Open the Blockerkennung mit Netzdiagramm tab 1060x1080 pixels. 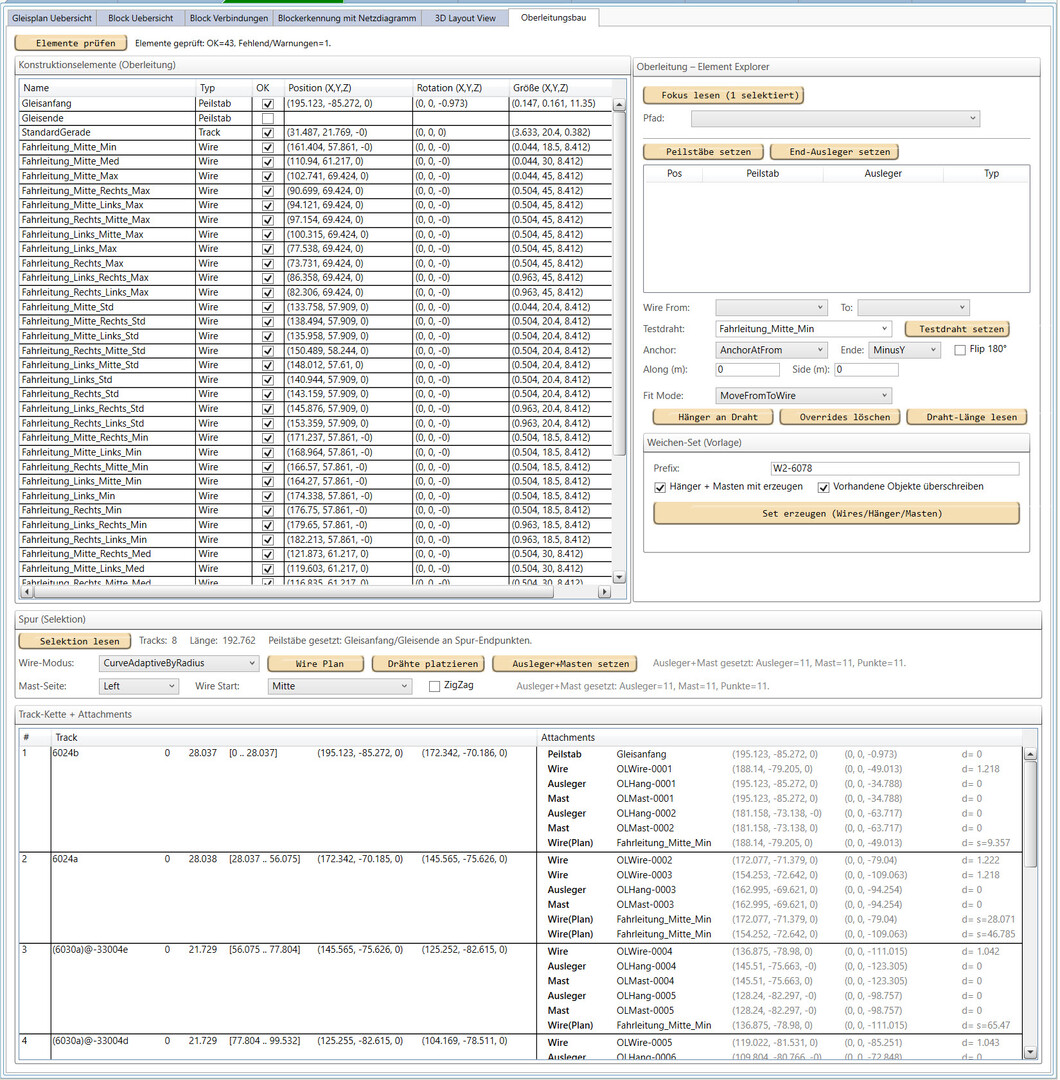(347, 18)
